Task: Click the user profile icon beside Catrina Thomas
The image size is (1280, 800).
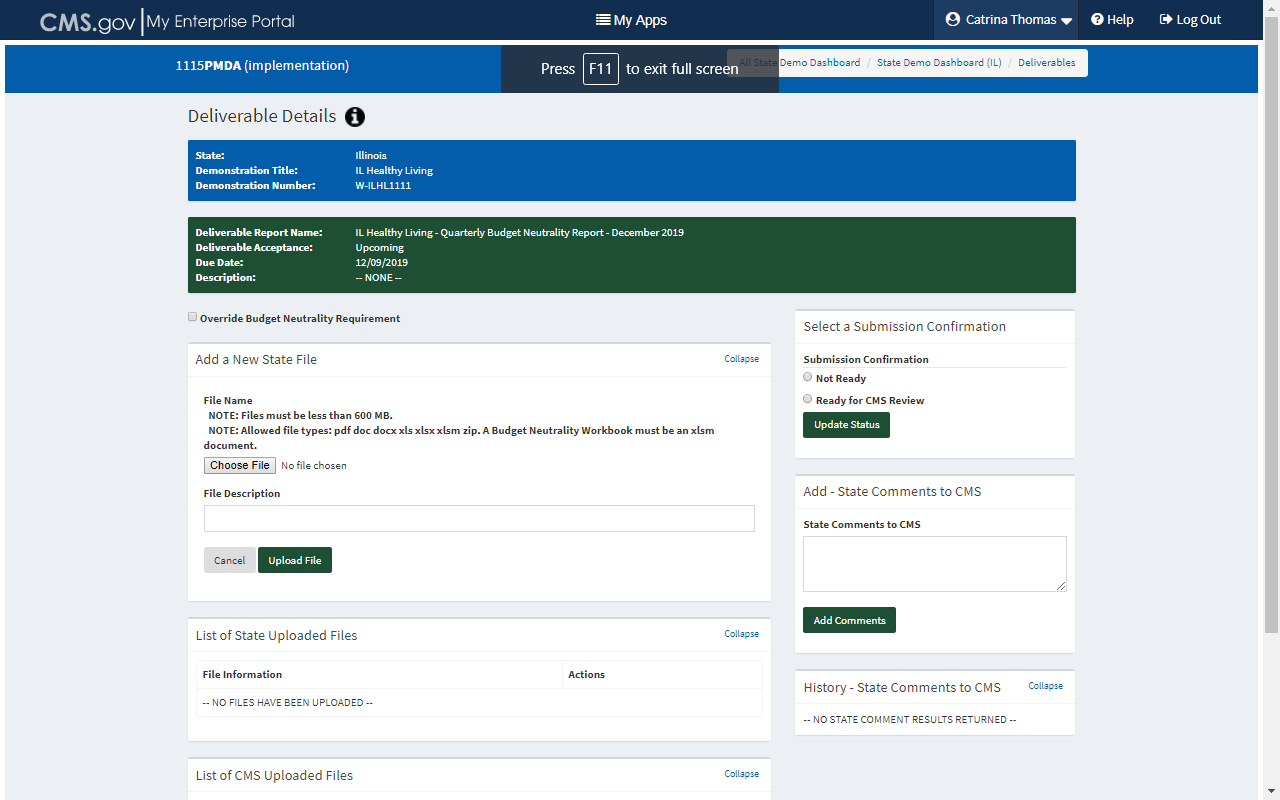Action: [953, 20]
